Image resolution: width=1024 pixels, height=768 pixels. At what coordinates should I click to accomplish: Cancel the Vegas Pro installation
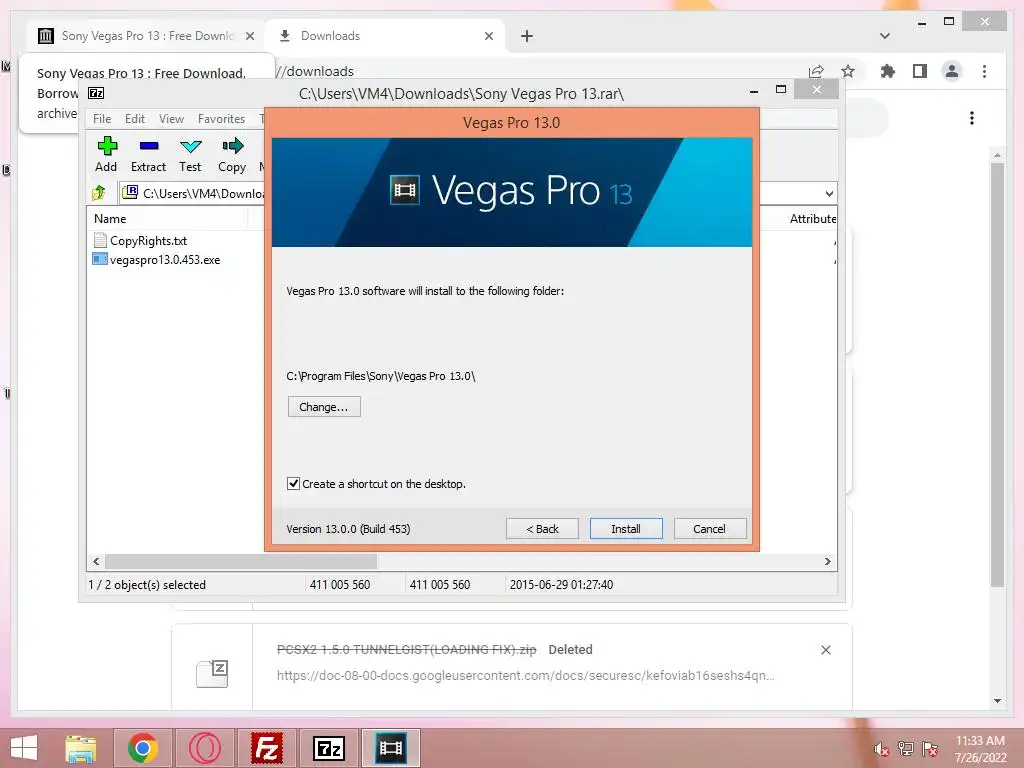tap(709, 529)
